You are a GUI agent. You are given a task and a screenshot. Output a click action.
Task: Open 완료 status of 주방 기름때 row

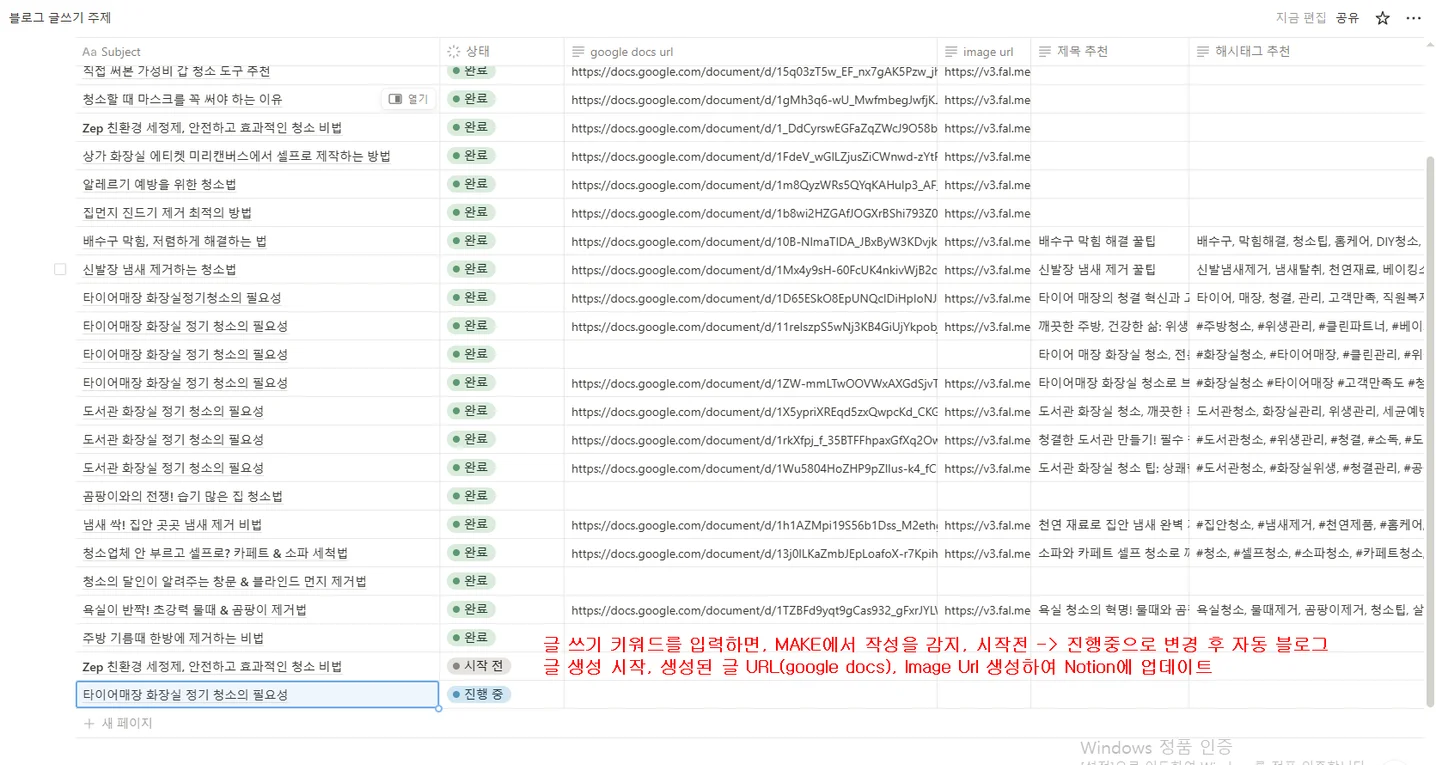point(471,638)
